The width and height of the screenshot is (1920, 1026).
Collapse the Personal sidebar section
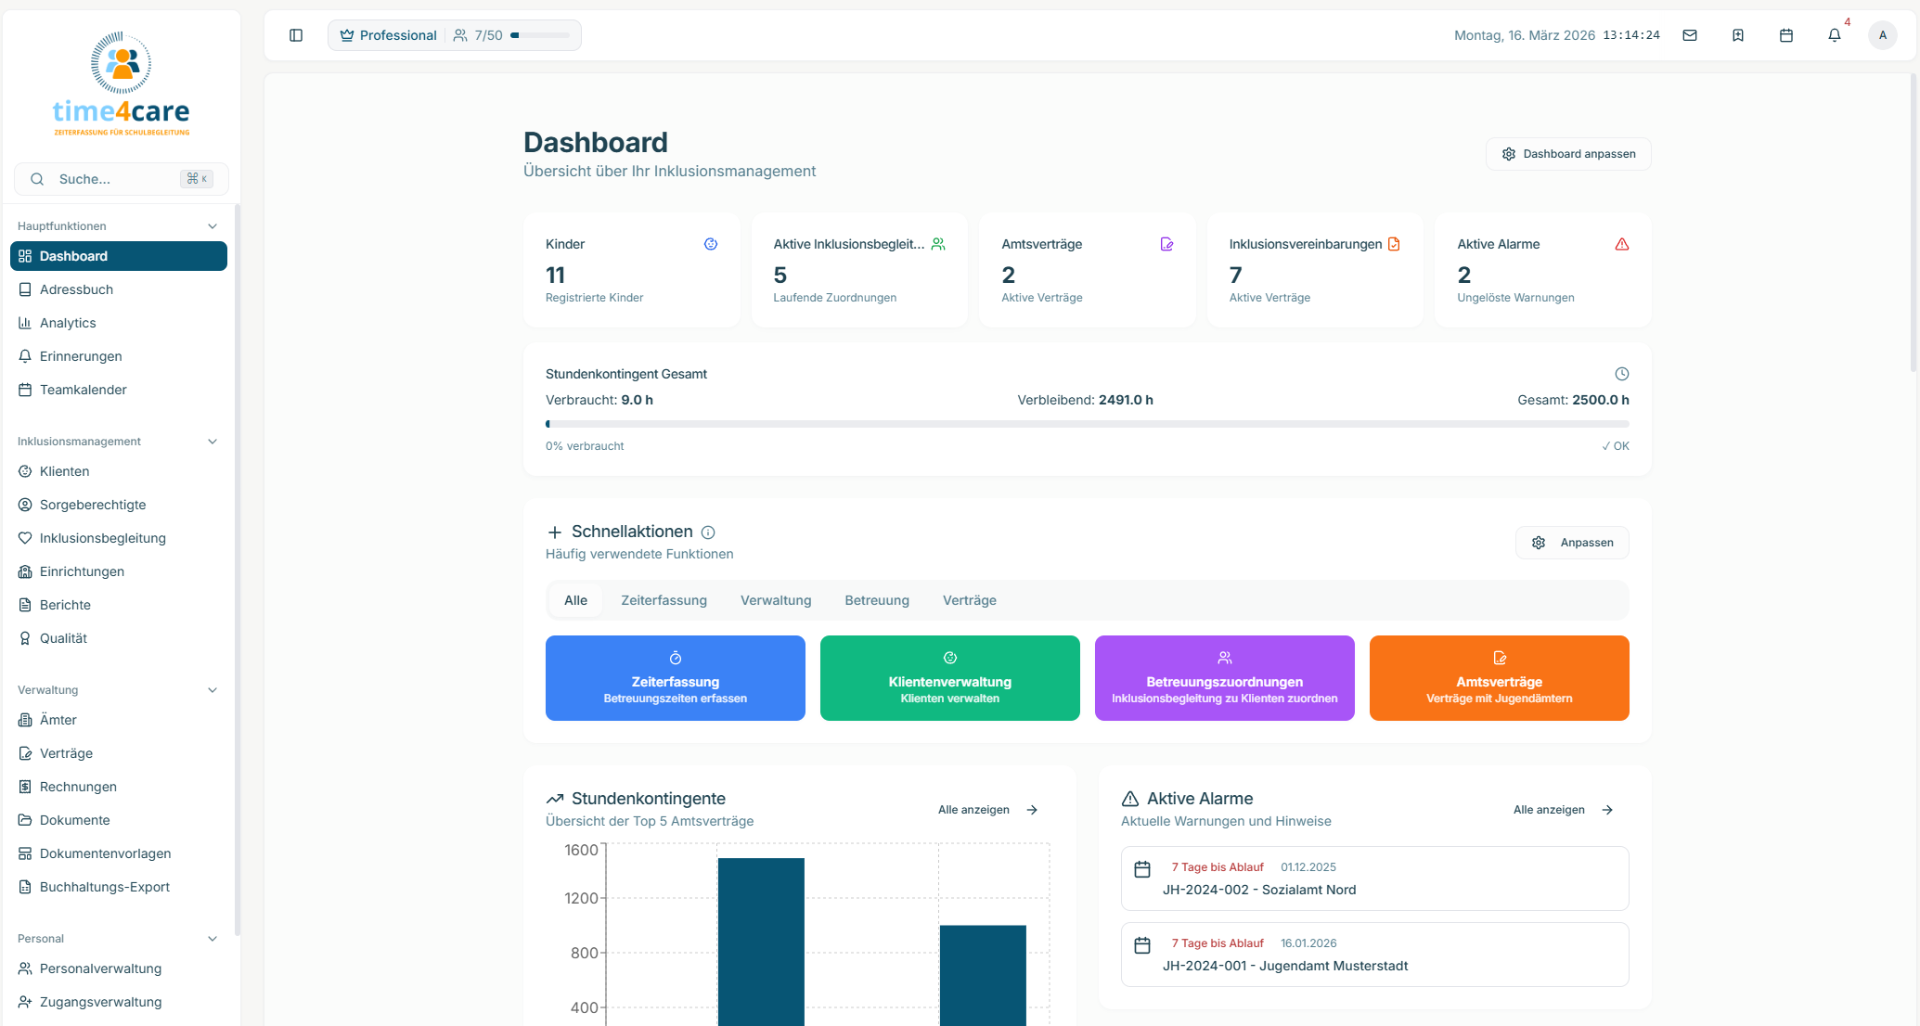point(212,938)
